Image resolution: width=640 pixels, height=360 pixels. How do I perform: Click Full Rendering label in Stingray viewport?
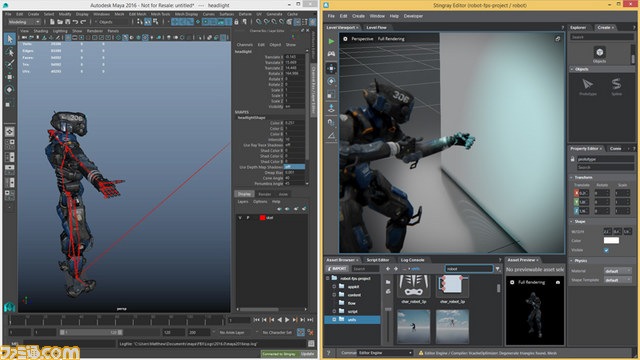pyautogui.click(x=391, y=39)
